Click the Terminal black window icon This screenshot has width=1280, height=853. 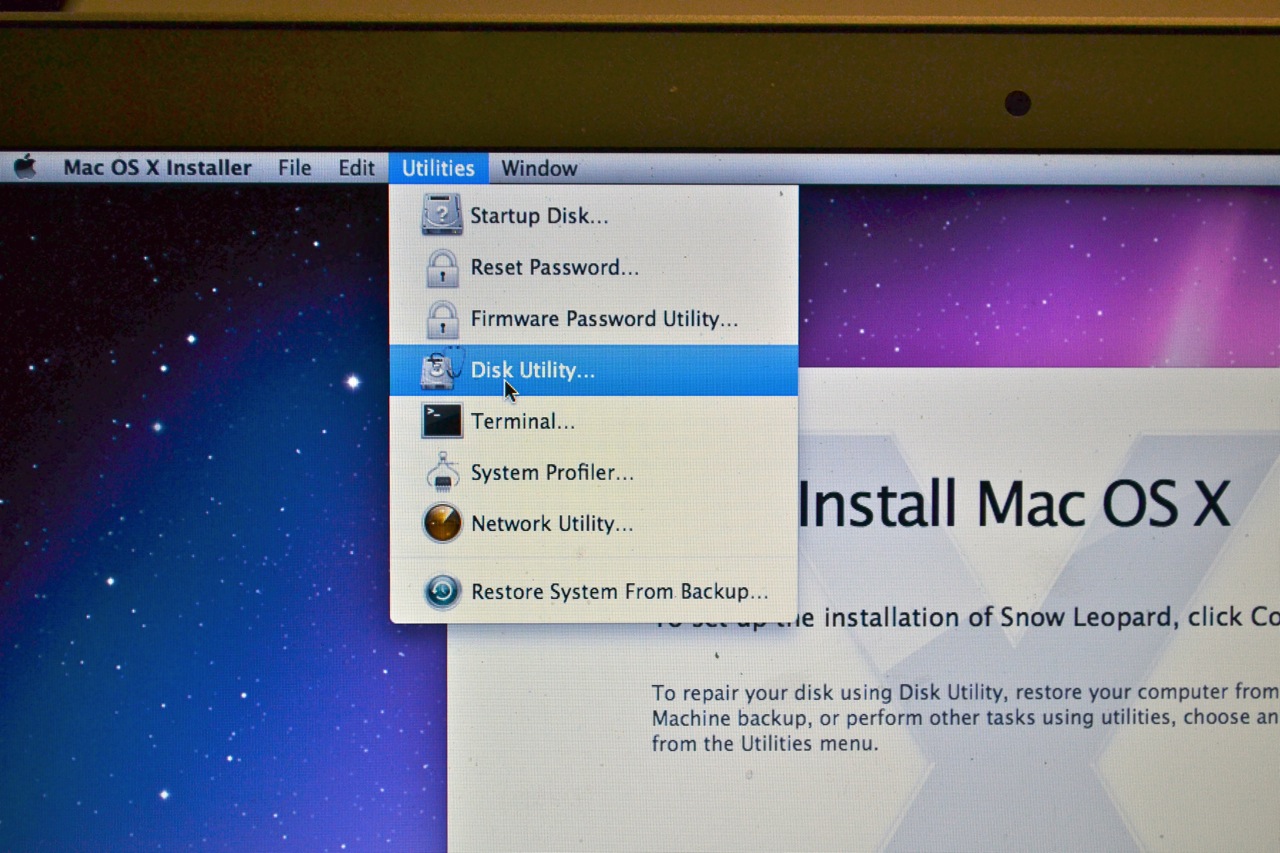(442, 421)
